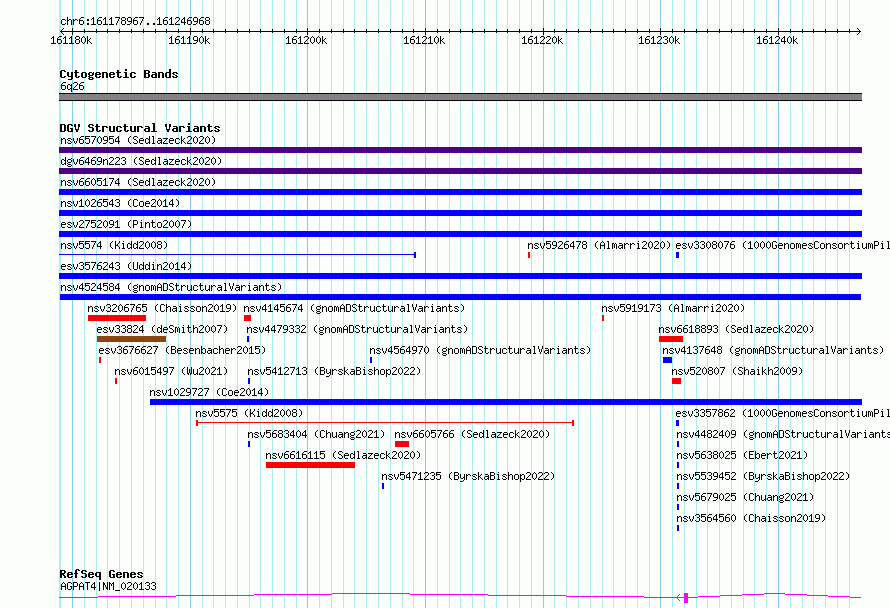Select the 6q26 band label
890x608 pixels.
[x=72, y=86]
